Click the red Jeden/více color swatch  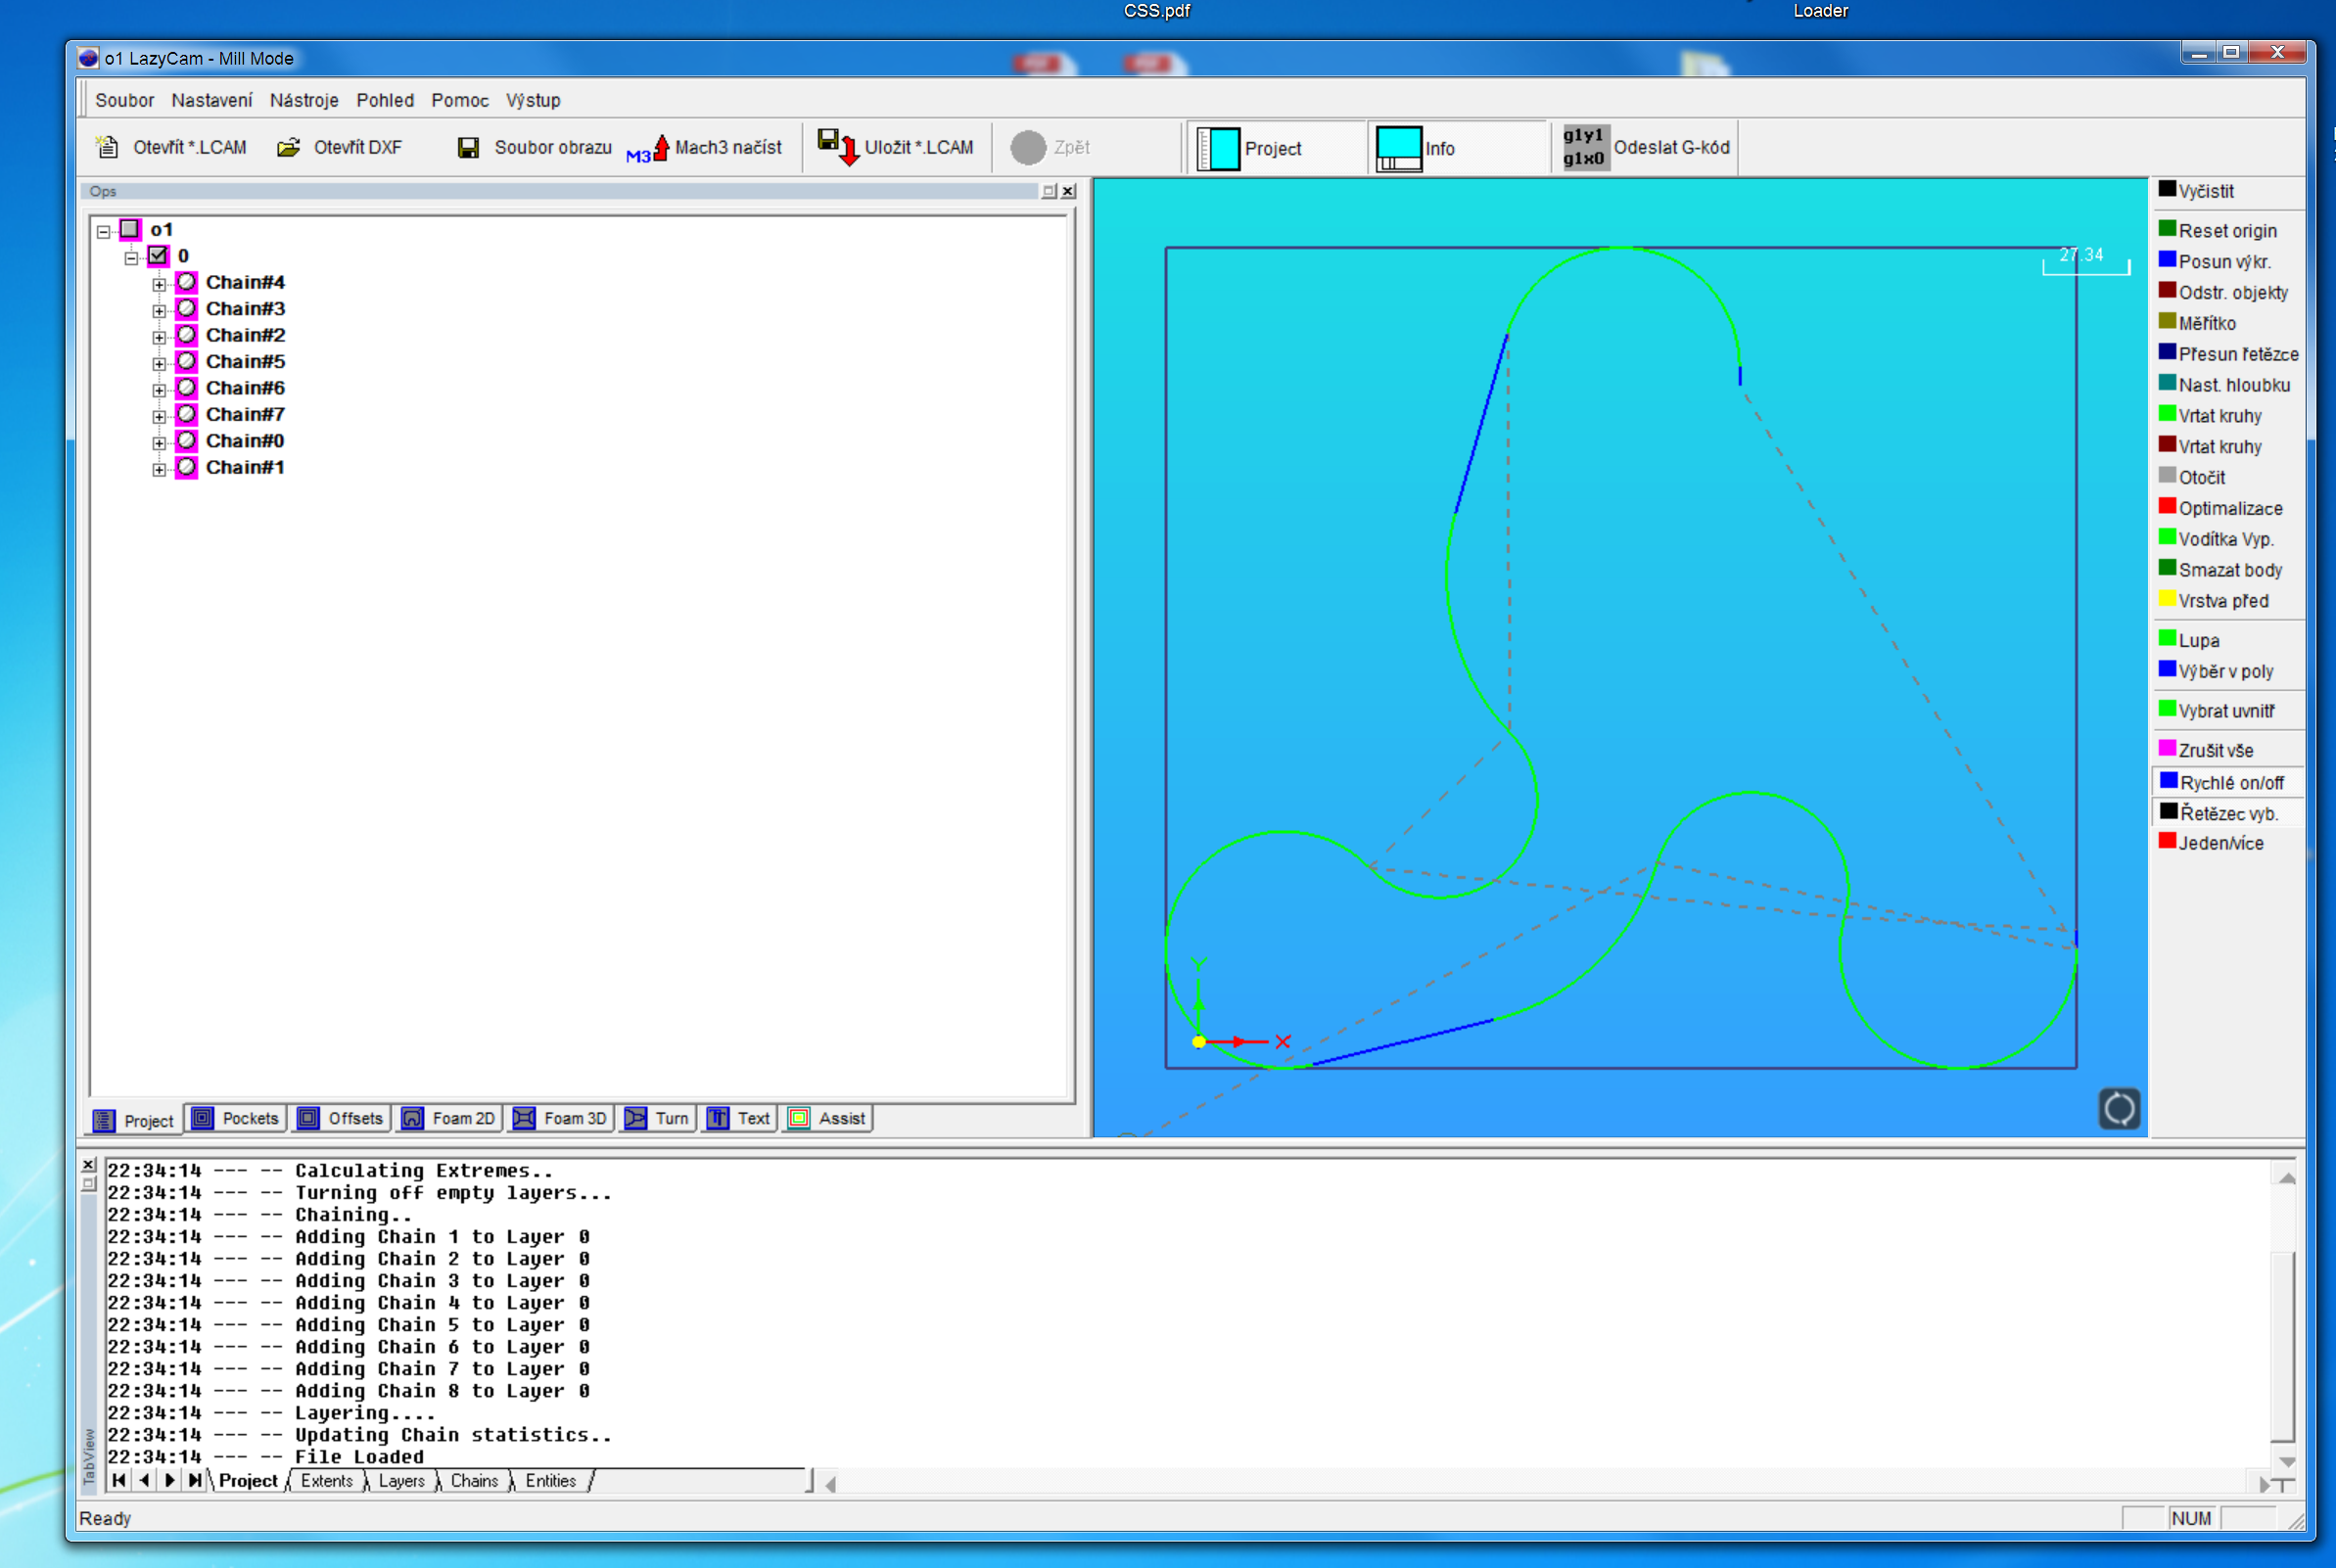tap(2167, 841)
